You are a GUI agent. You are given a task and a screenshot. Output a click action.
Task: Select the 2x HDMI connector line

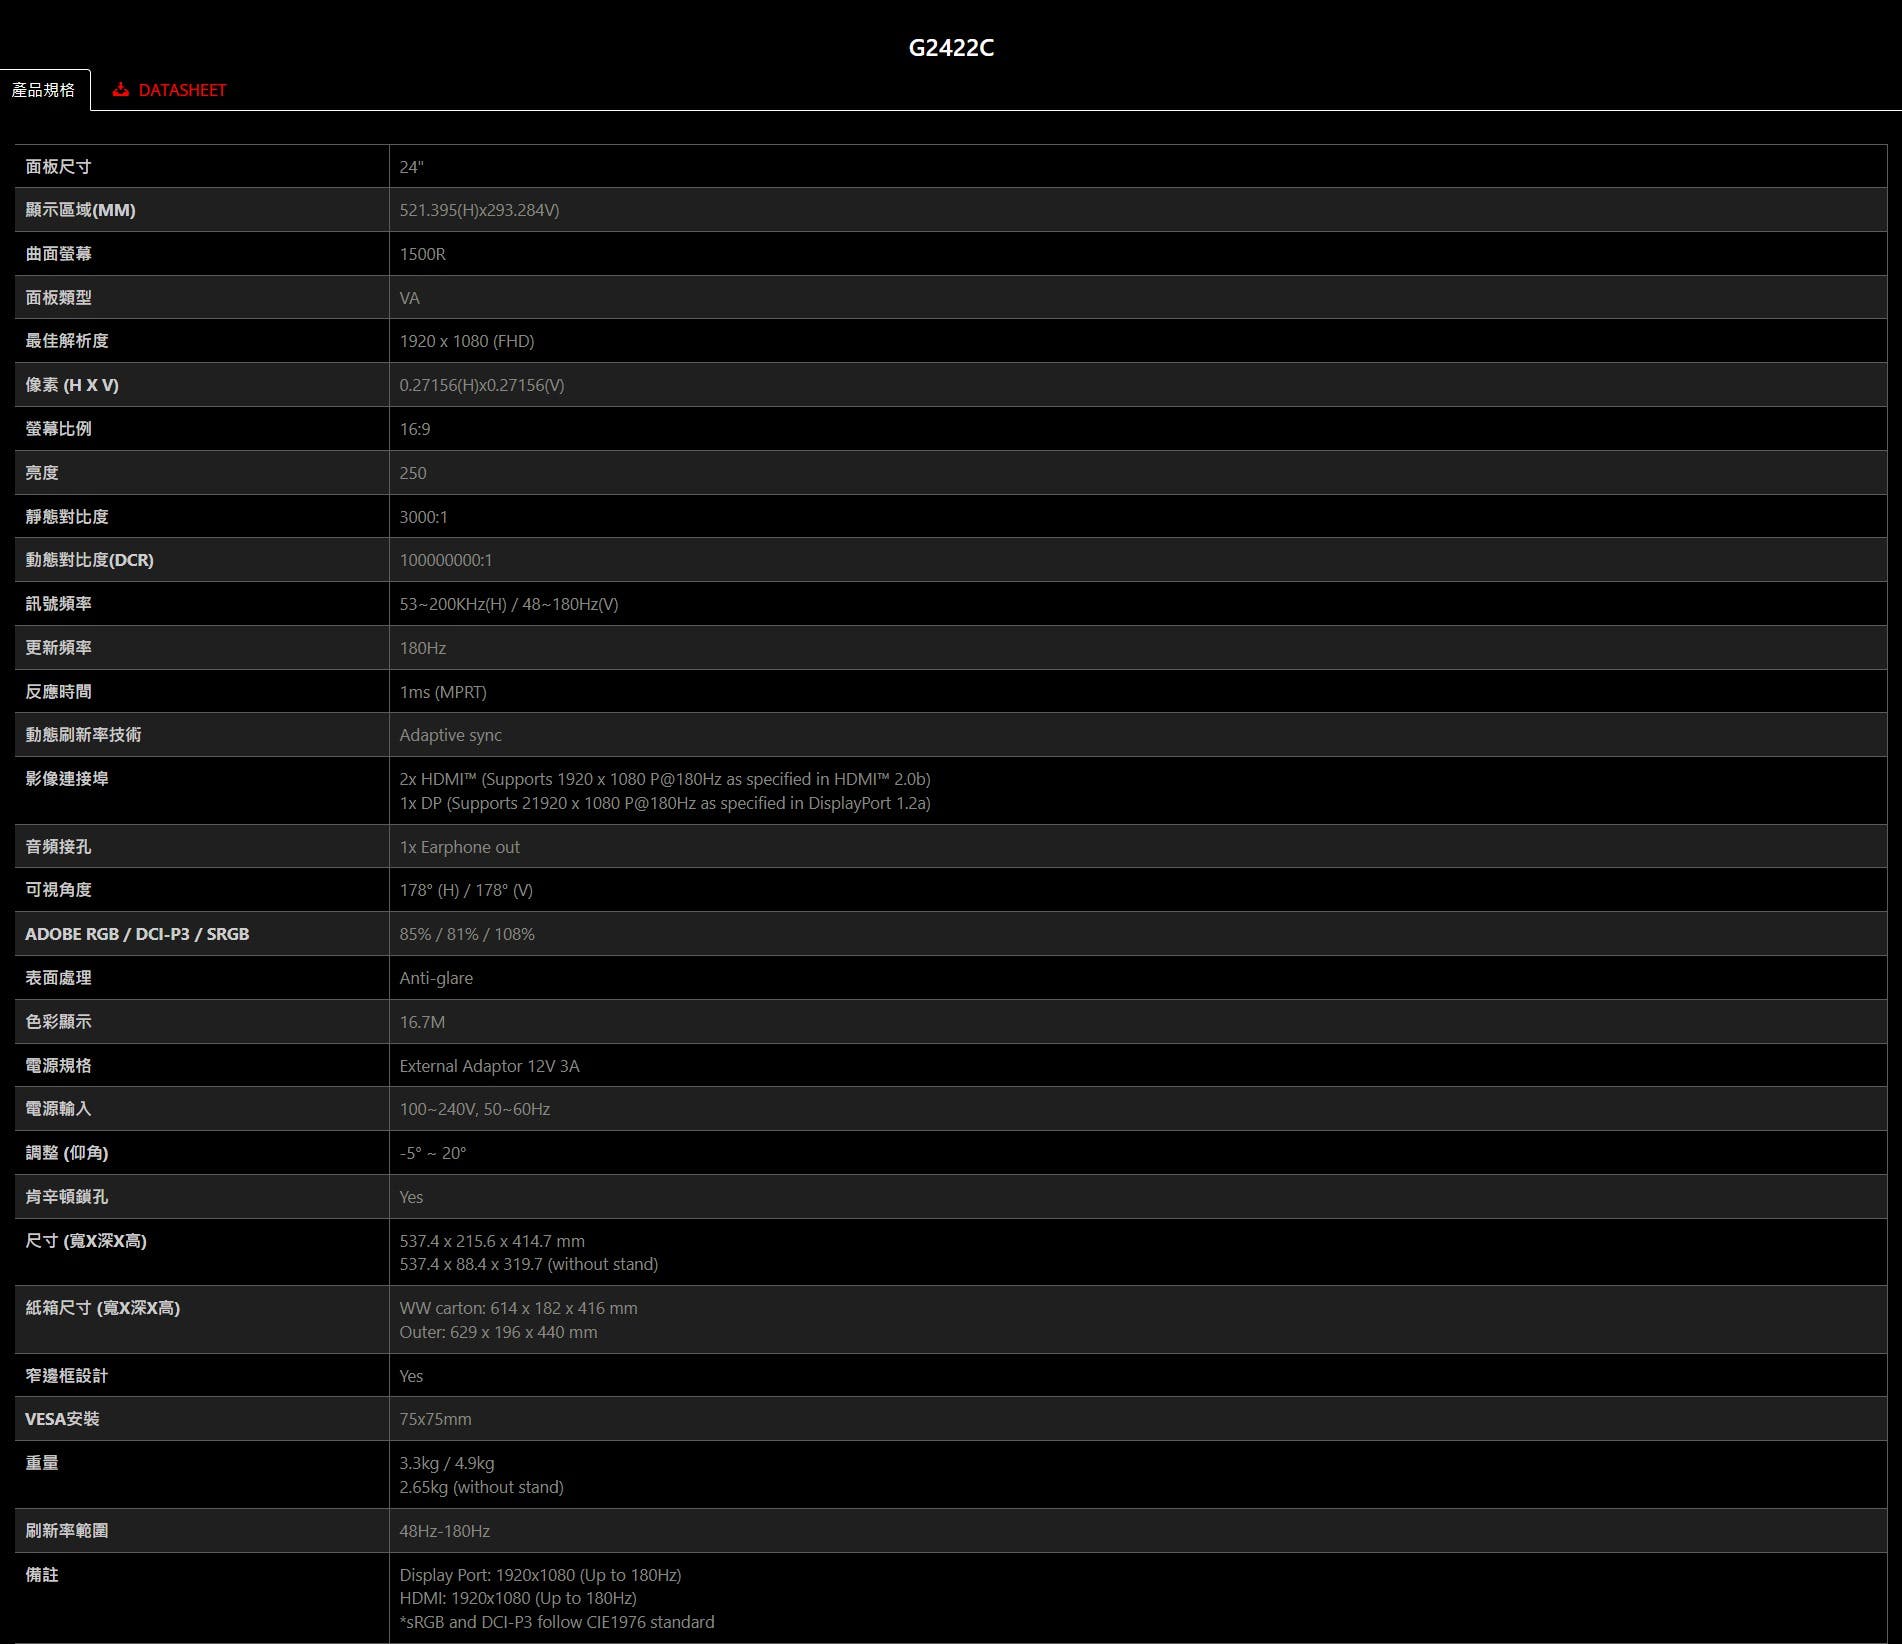tap(664, 779)
